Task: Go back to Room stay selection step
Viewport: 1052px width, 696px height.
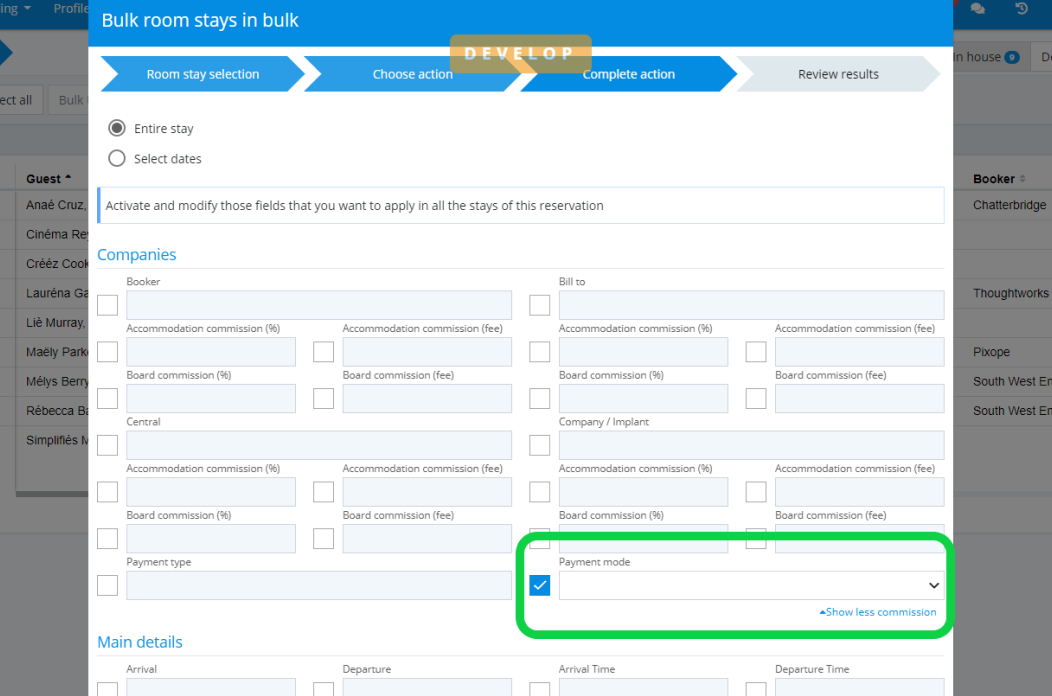Action: coord(202,74)
